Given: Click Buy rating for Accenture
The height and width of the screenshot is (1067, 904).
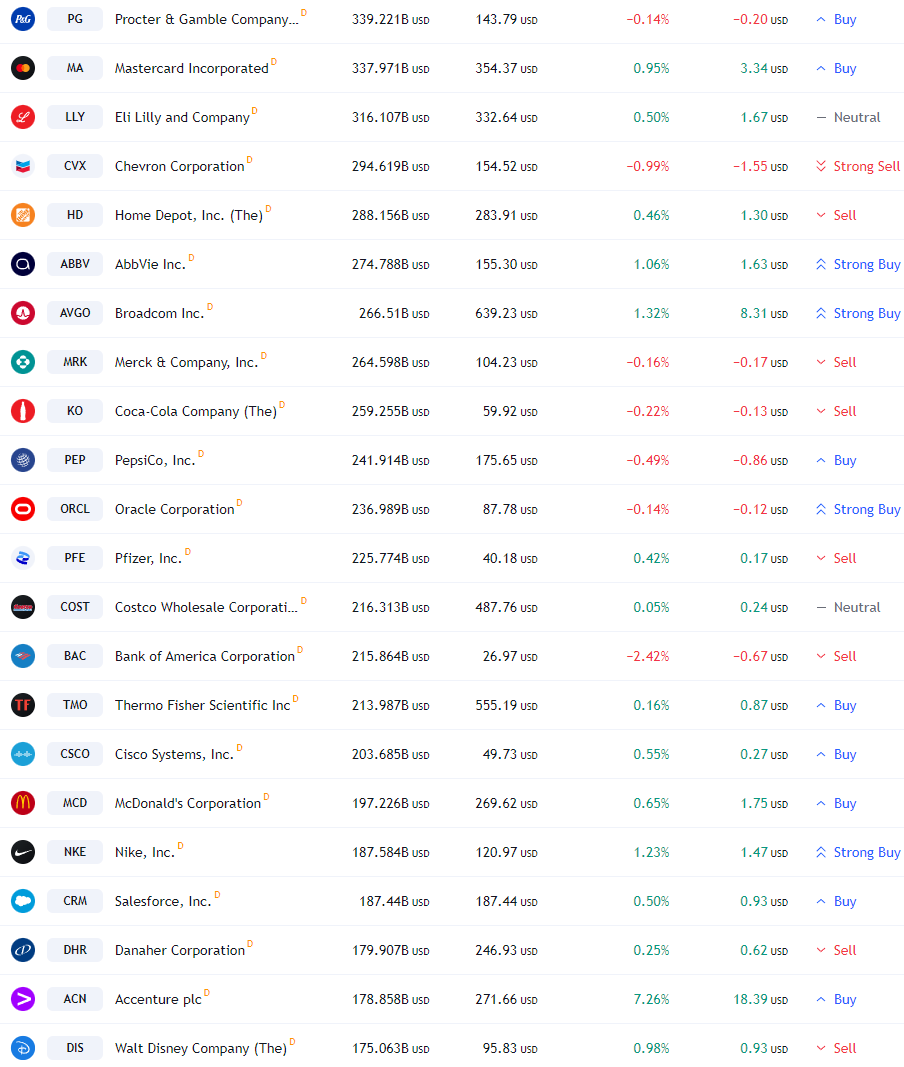Looking at the screenshot, I should coord(836,1000).
